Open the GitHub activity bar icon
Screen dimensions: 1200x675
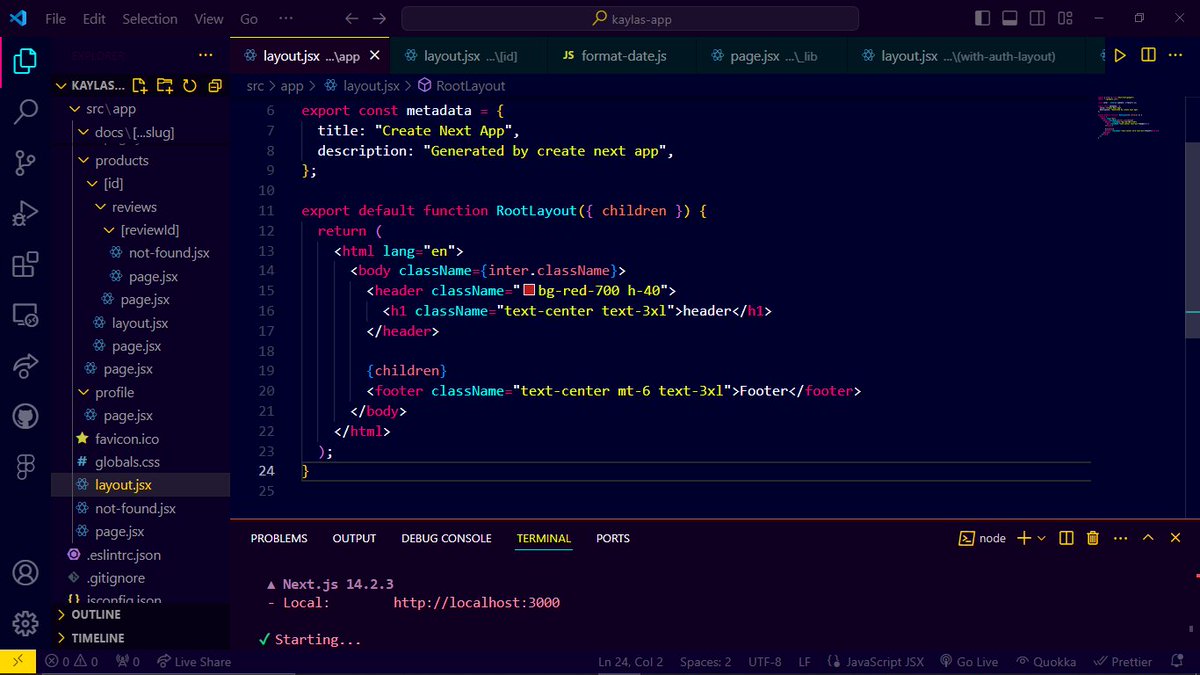point(25,417)
